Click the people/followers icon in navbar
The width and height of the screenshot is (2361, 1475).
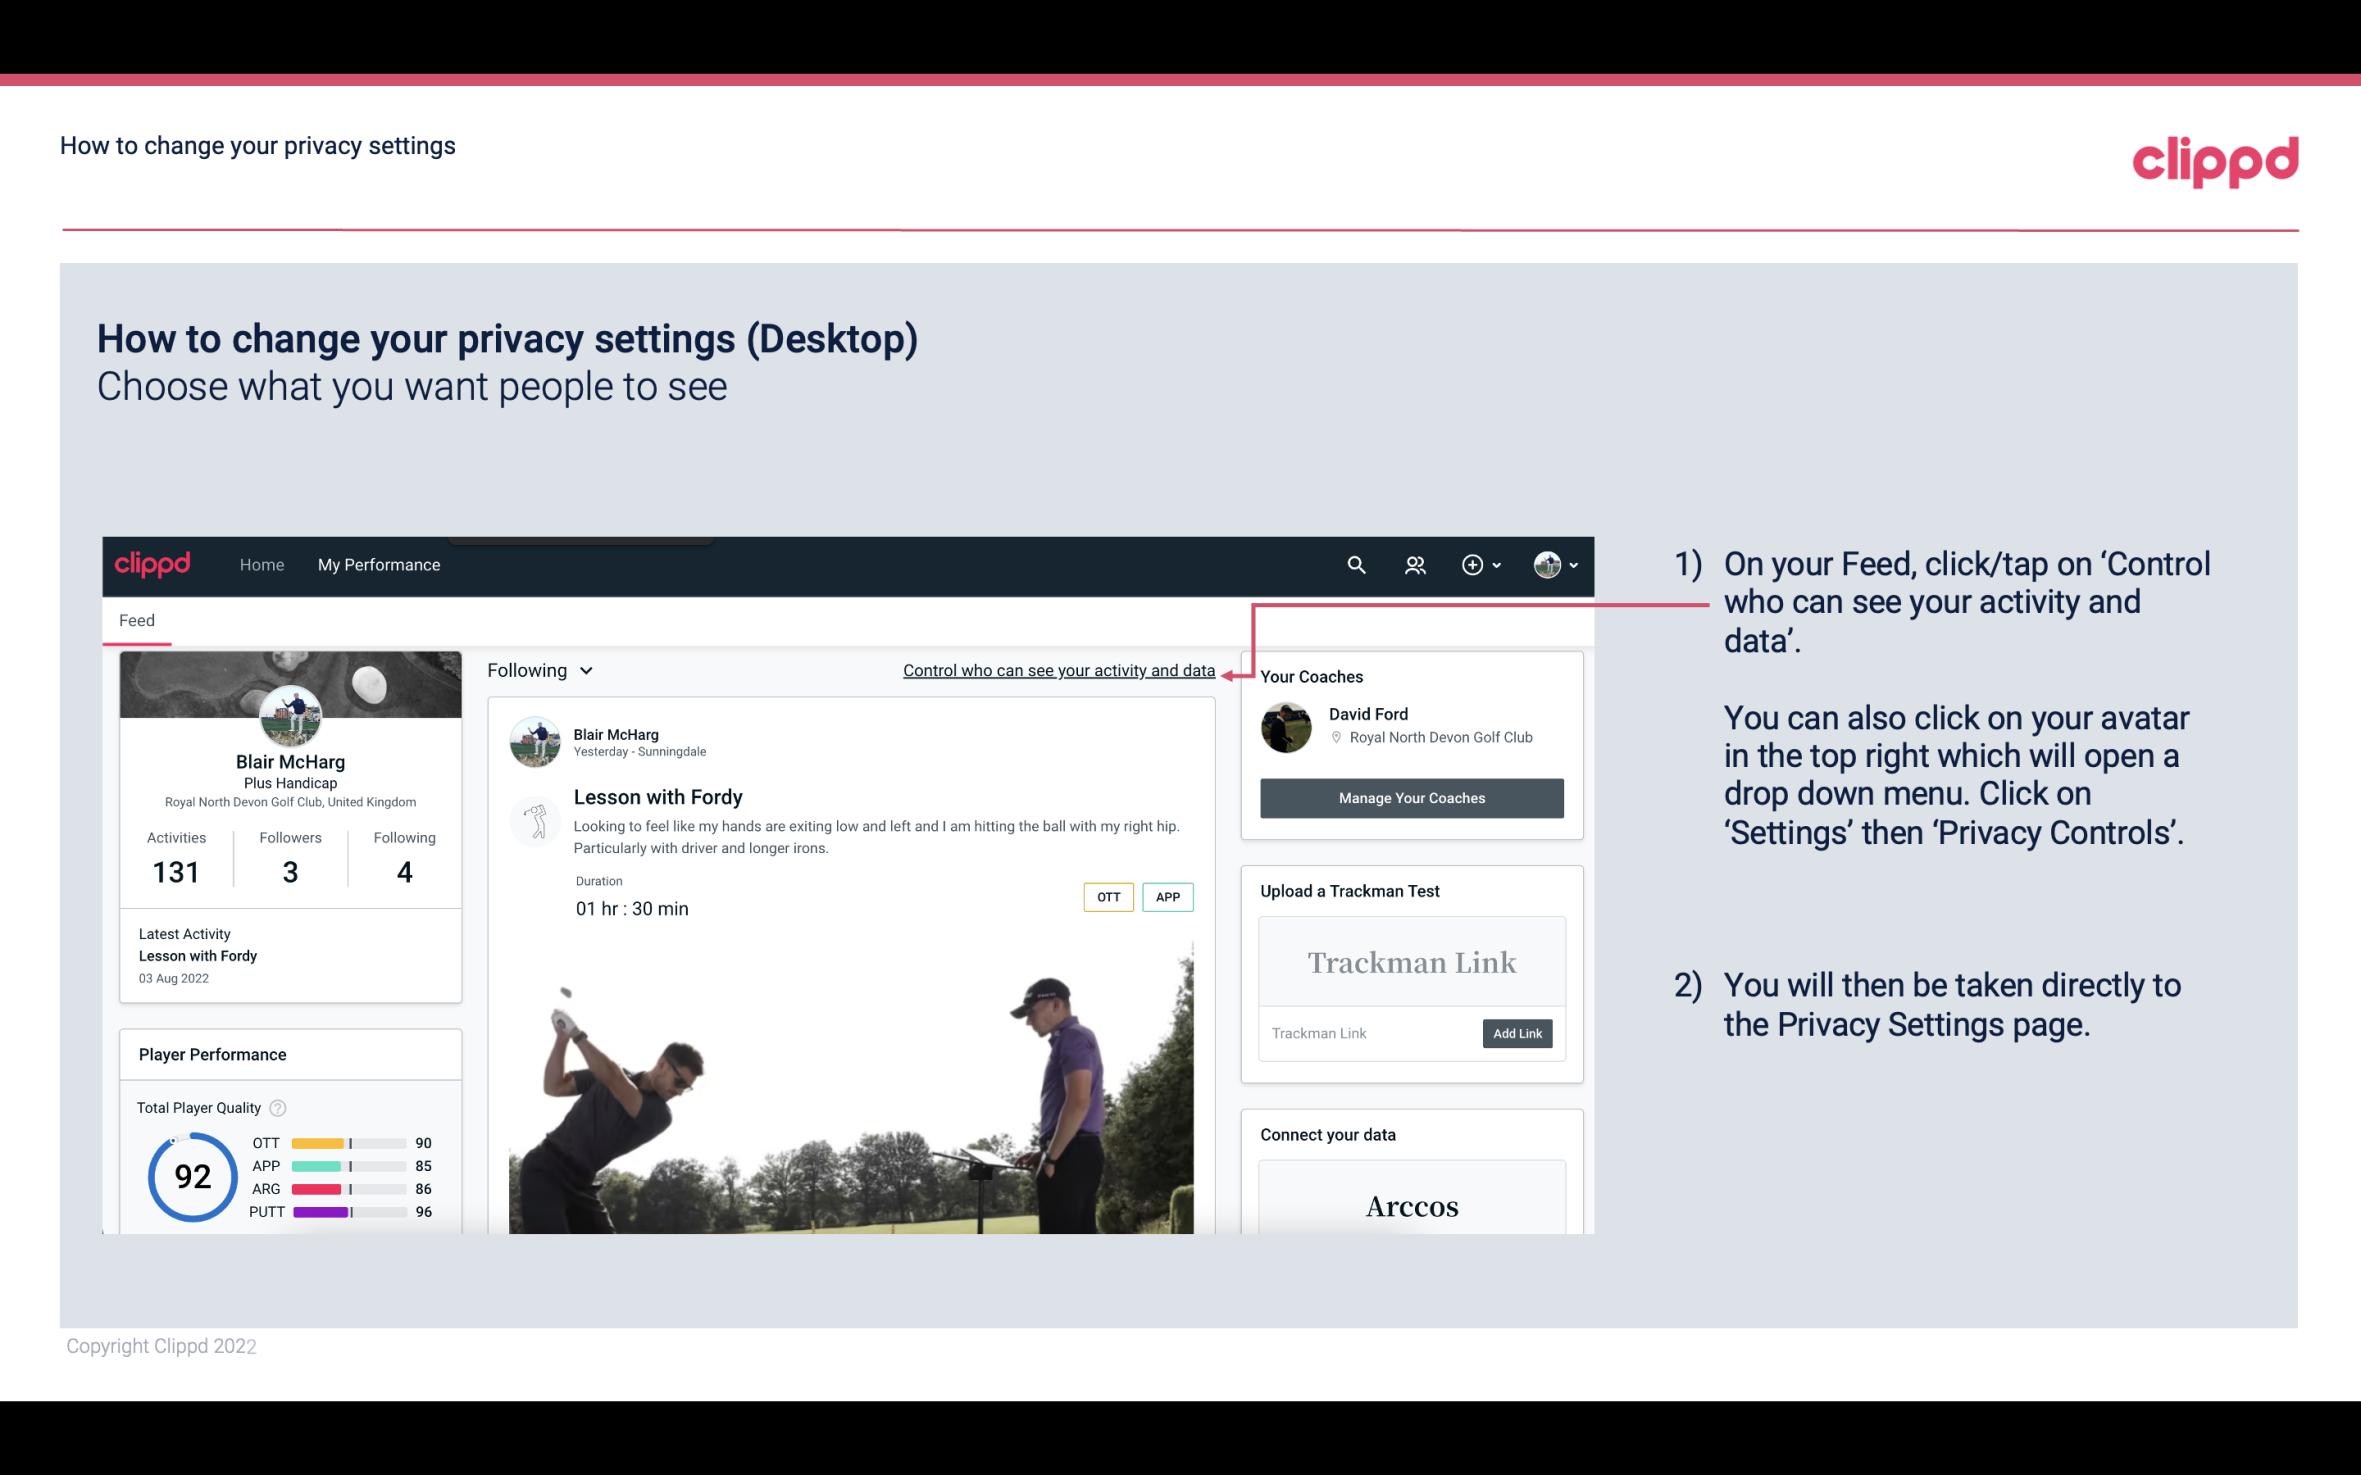click(x=1413, y=564)
